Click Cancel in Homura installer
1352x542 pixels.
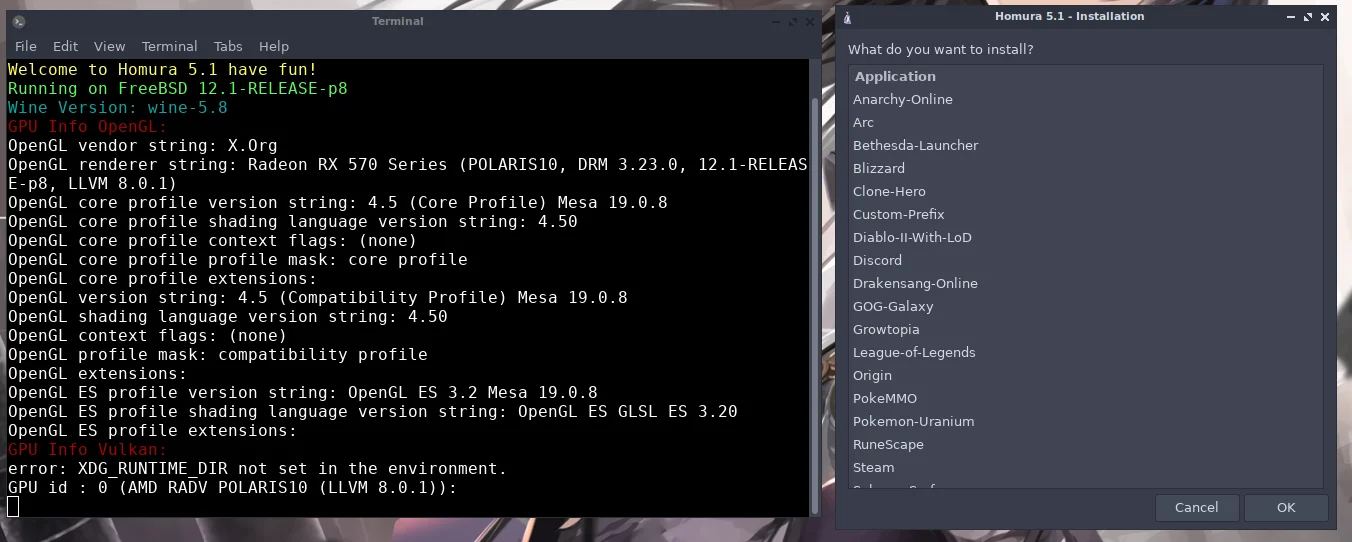click(x=1196, y=507)
